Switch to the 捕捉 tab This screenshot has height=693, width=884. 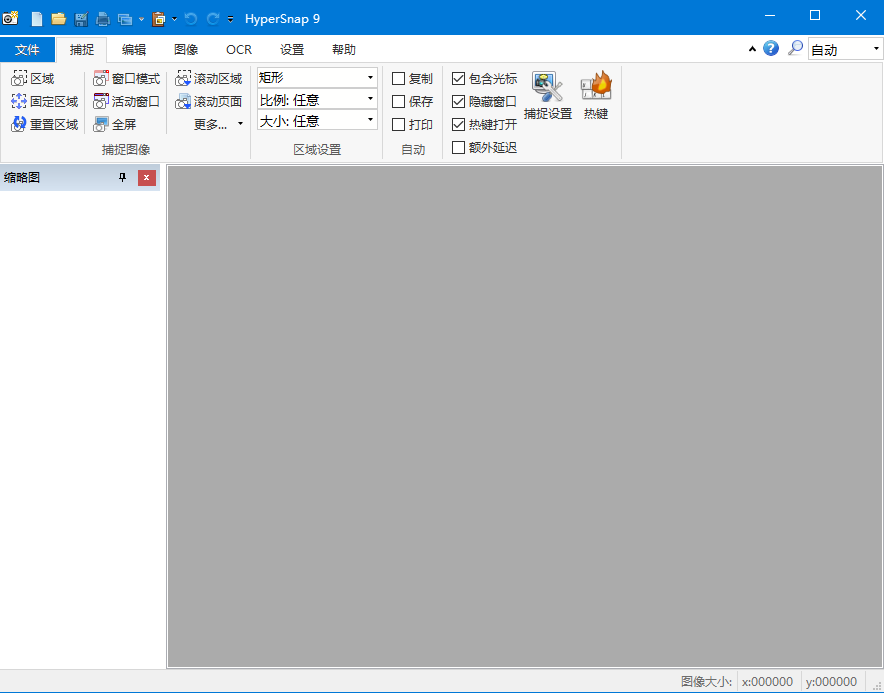pyautogui.click(x=82, y=50)
